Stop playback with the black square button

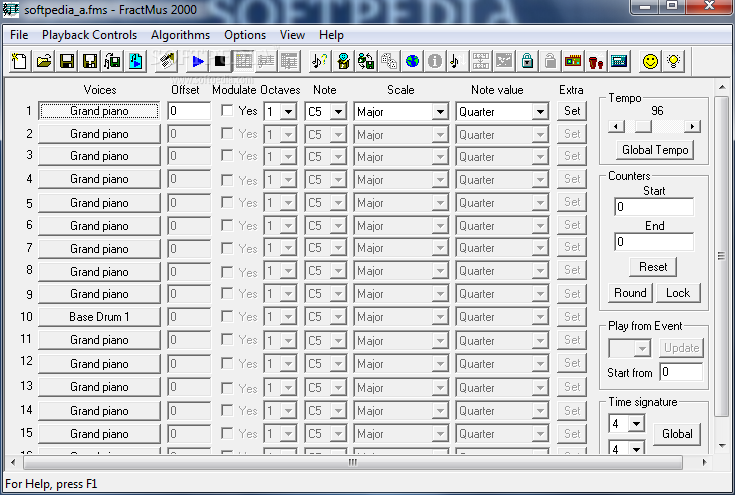[220, 61]
